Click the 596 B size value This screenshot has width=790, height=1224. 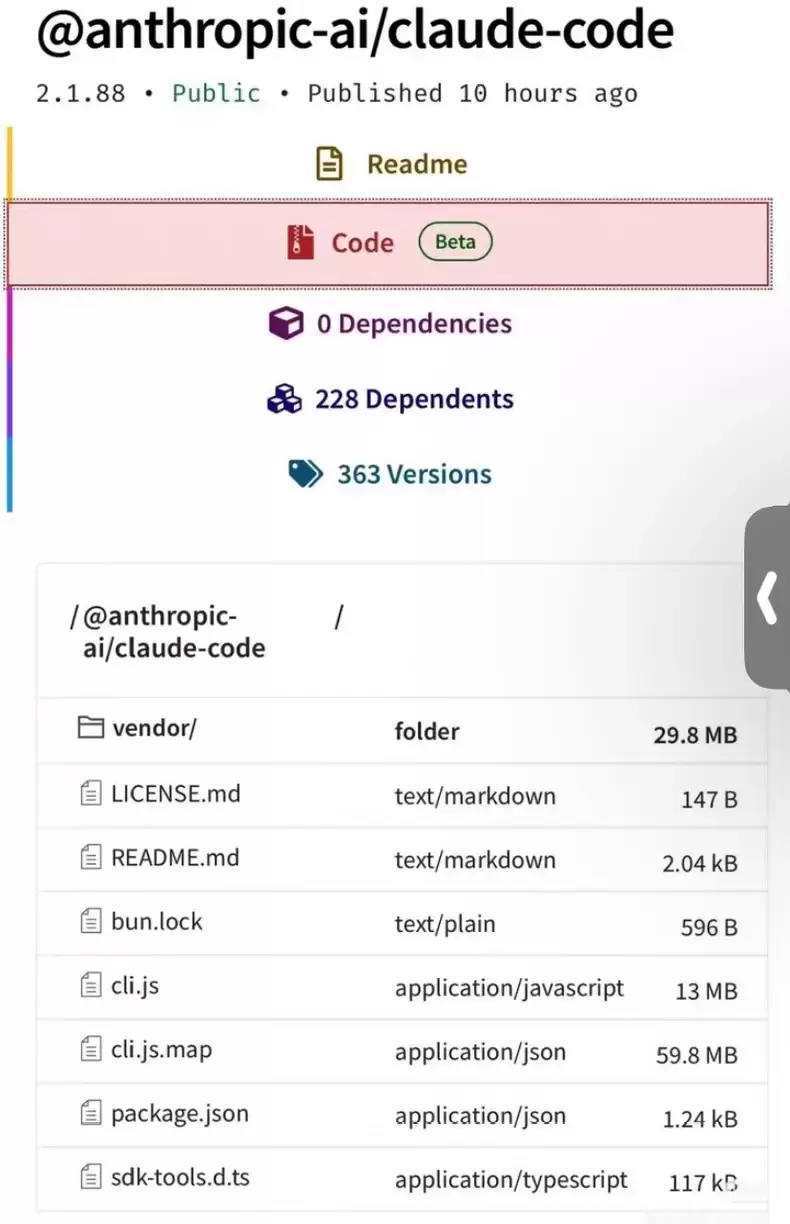click(x=709, y=928)
